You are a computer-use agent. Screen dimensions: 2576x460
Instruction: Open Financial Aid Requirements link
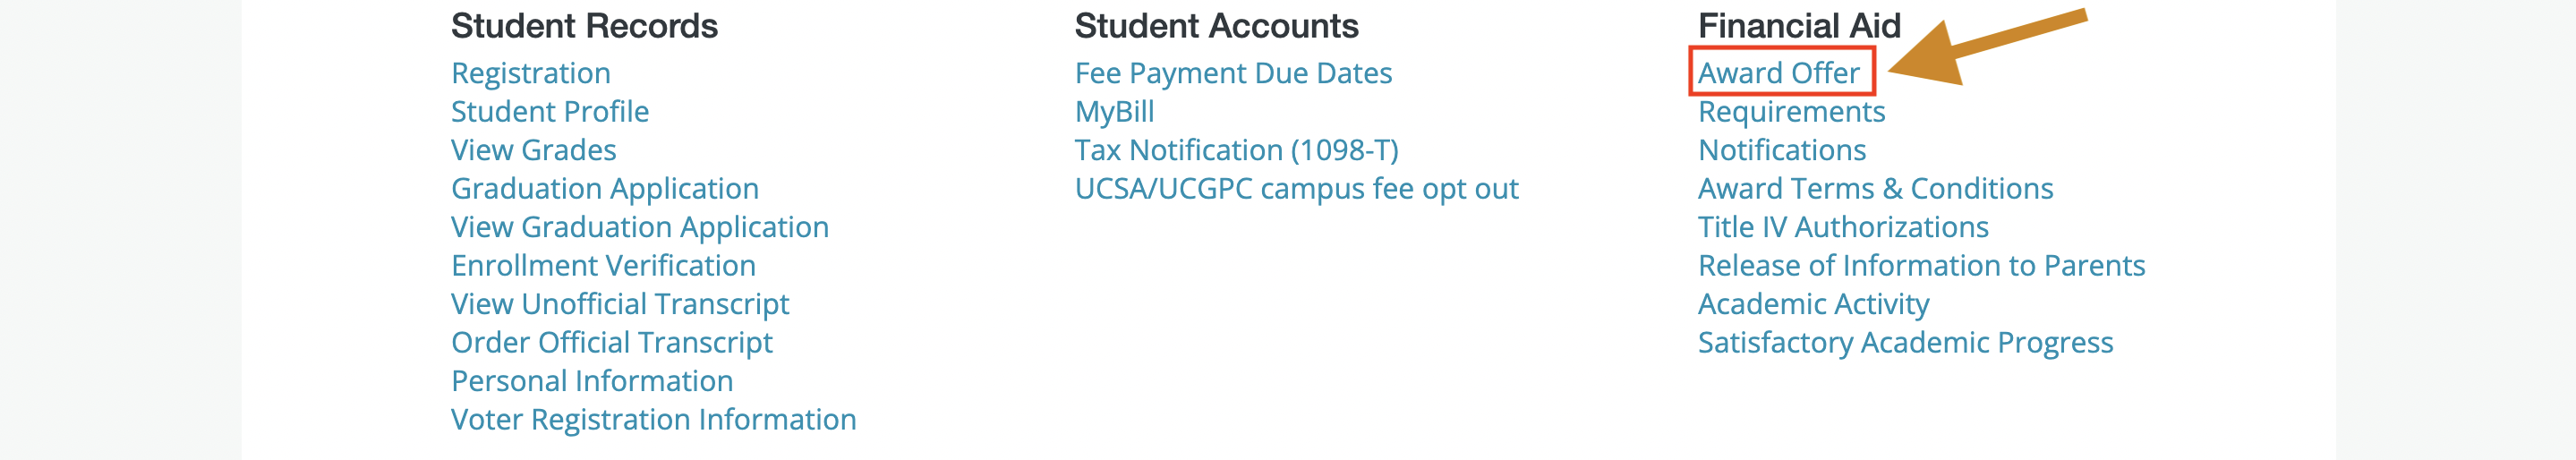tap(1791, 112)
